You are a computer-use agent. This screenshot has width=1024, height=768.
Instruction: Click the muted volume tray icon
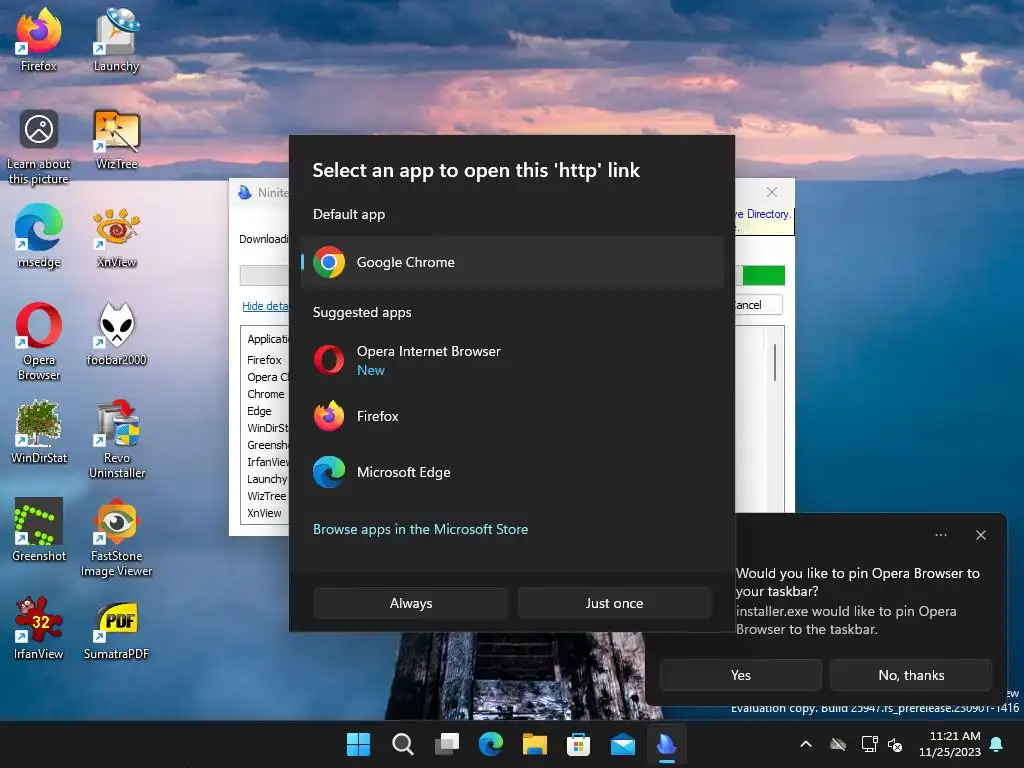(x=895, y=744)
